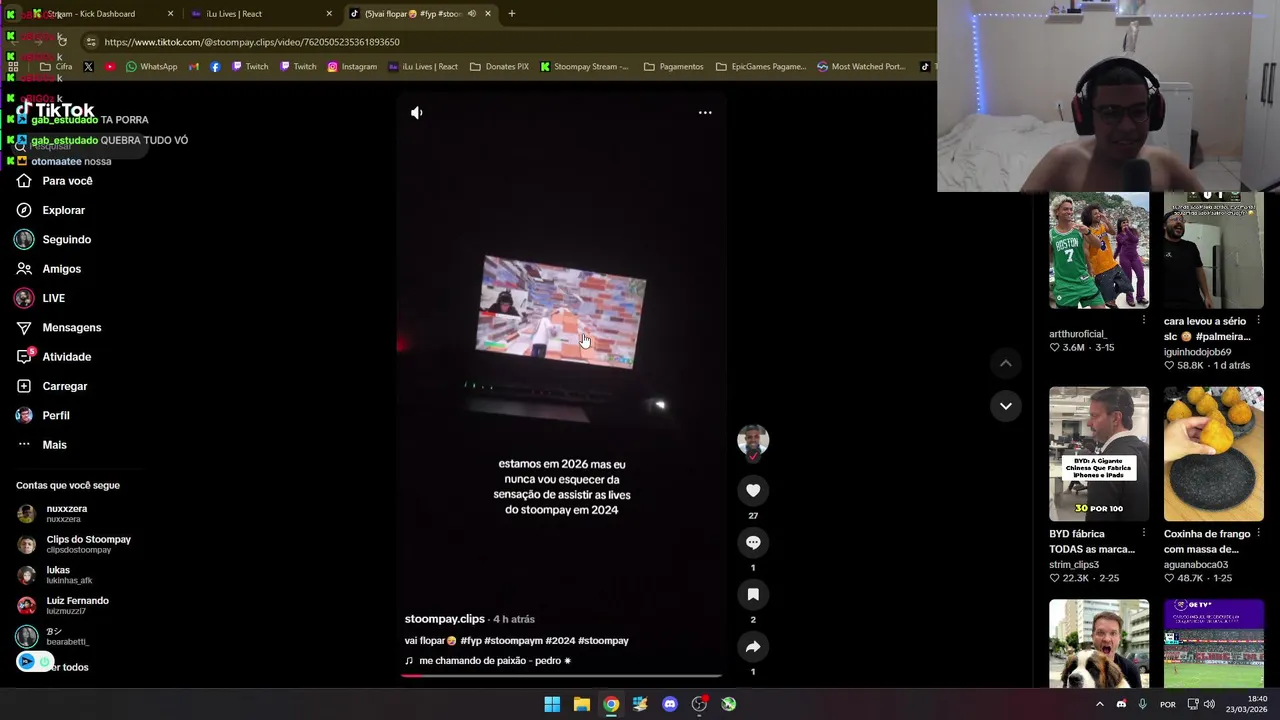Viewport: 1280px width, 720px height.
Task: Open the Donates PIX bookmark folder
Action: [x=499, y=67]
